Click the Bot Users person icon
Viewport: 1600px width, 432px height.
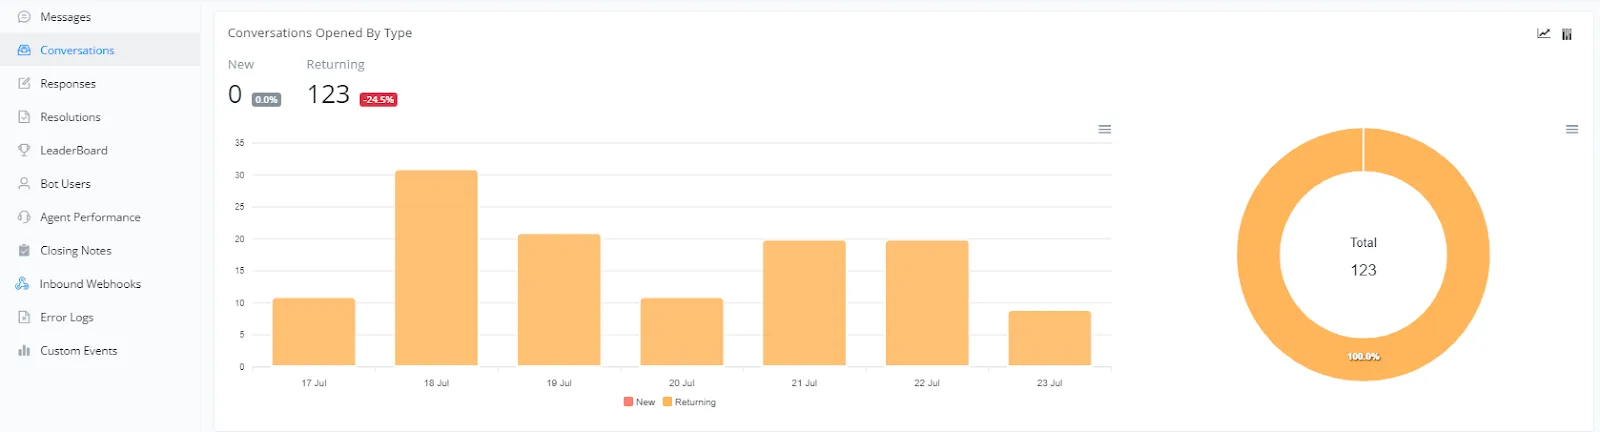24,184
